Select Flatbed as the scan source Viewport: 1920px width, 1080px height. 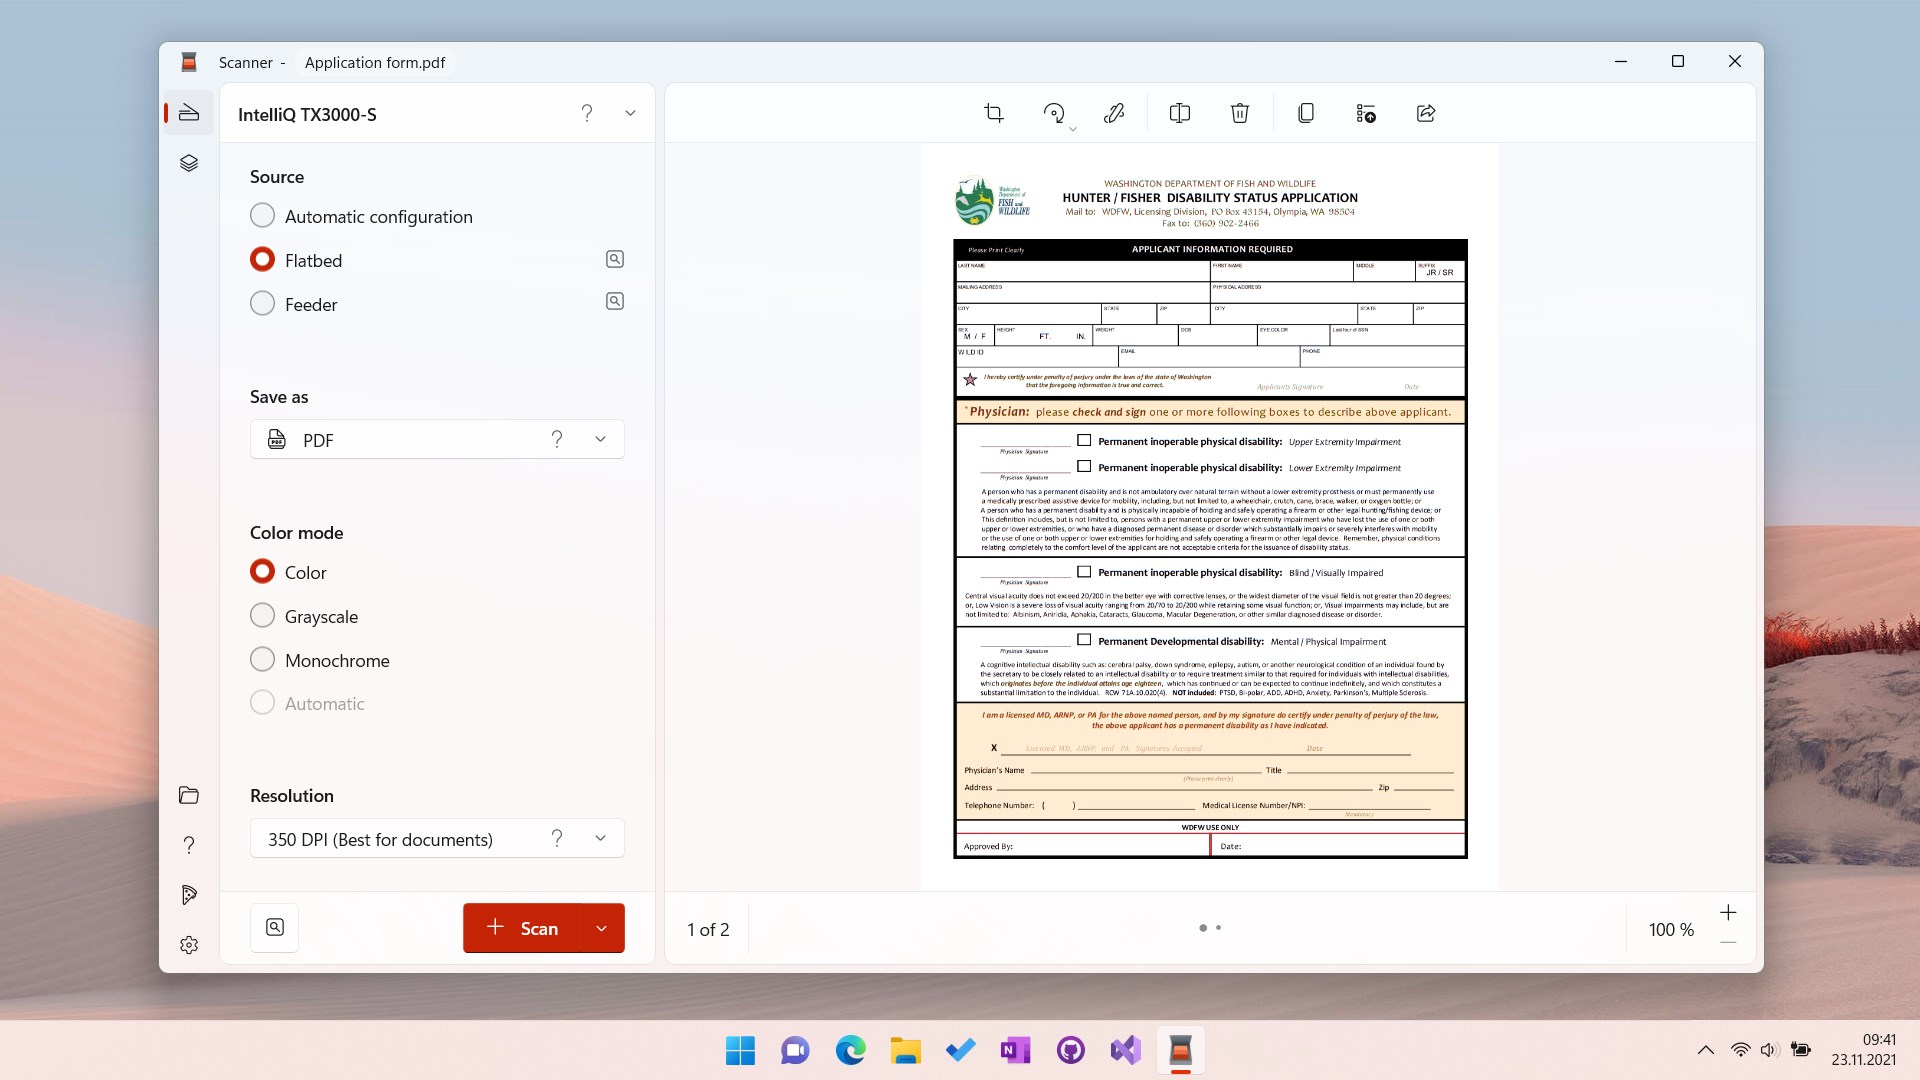(262, 259)
